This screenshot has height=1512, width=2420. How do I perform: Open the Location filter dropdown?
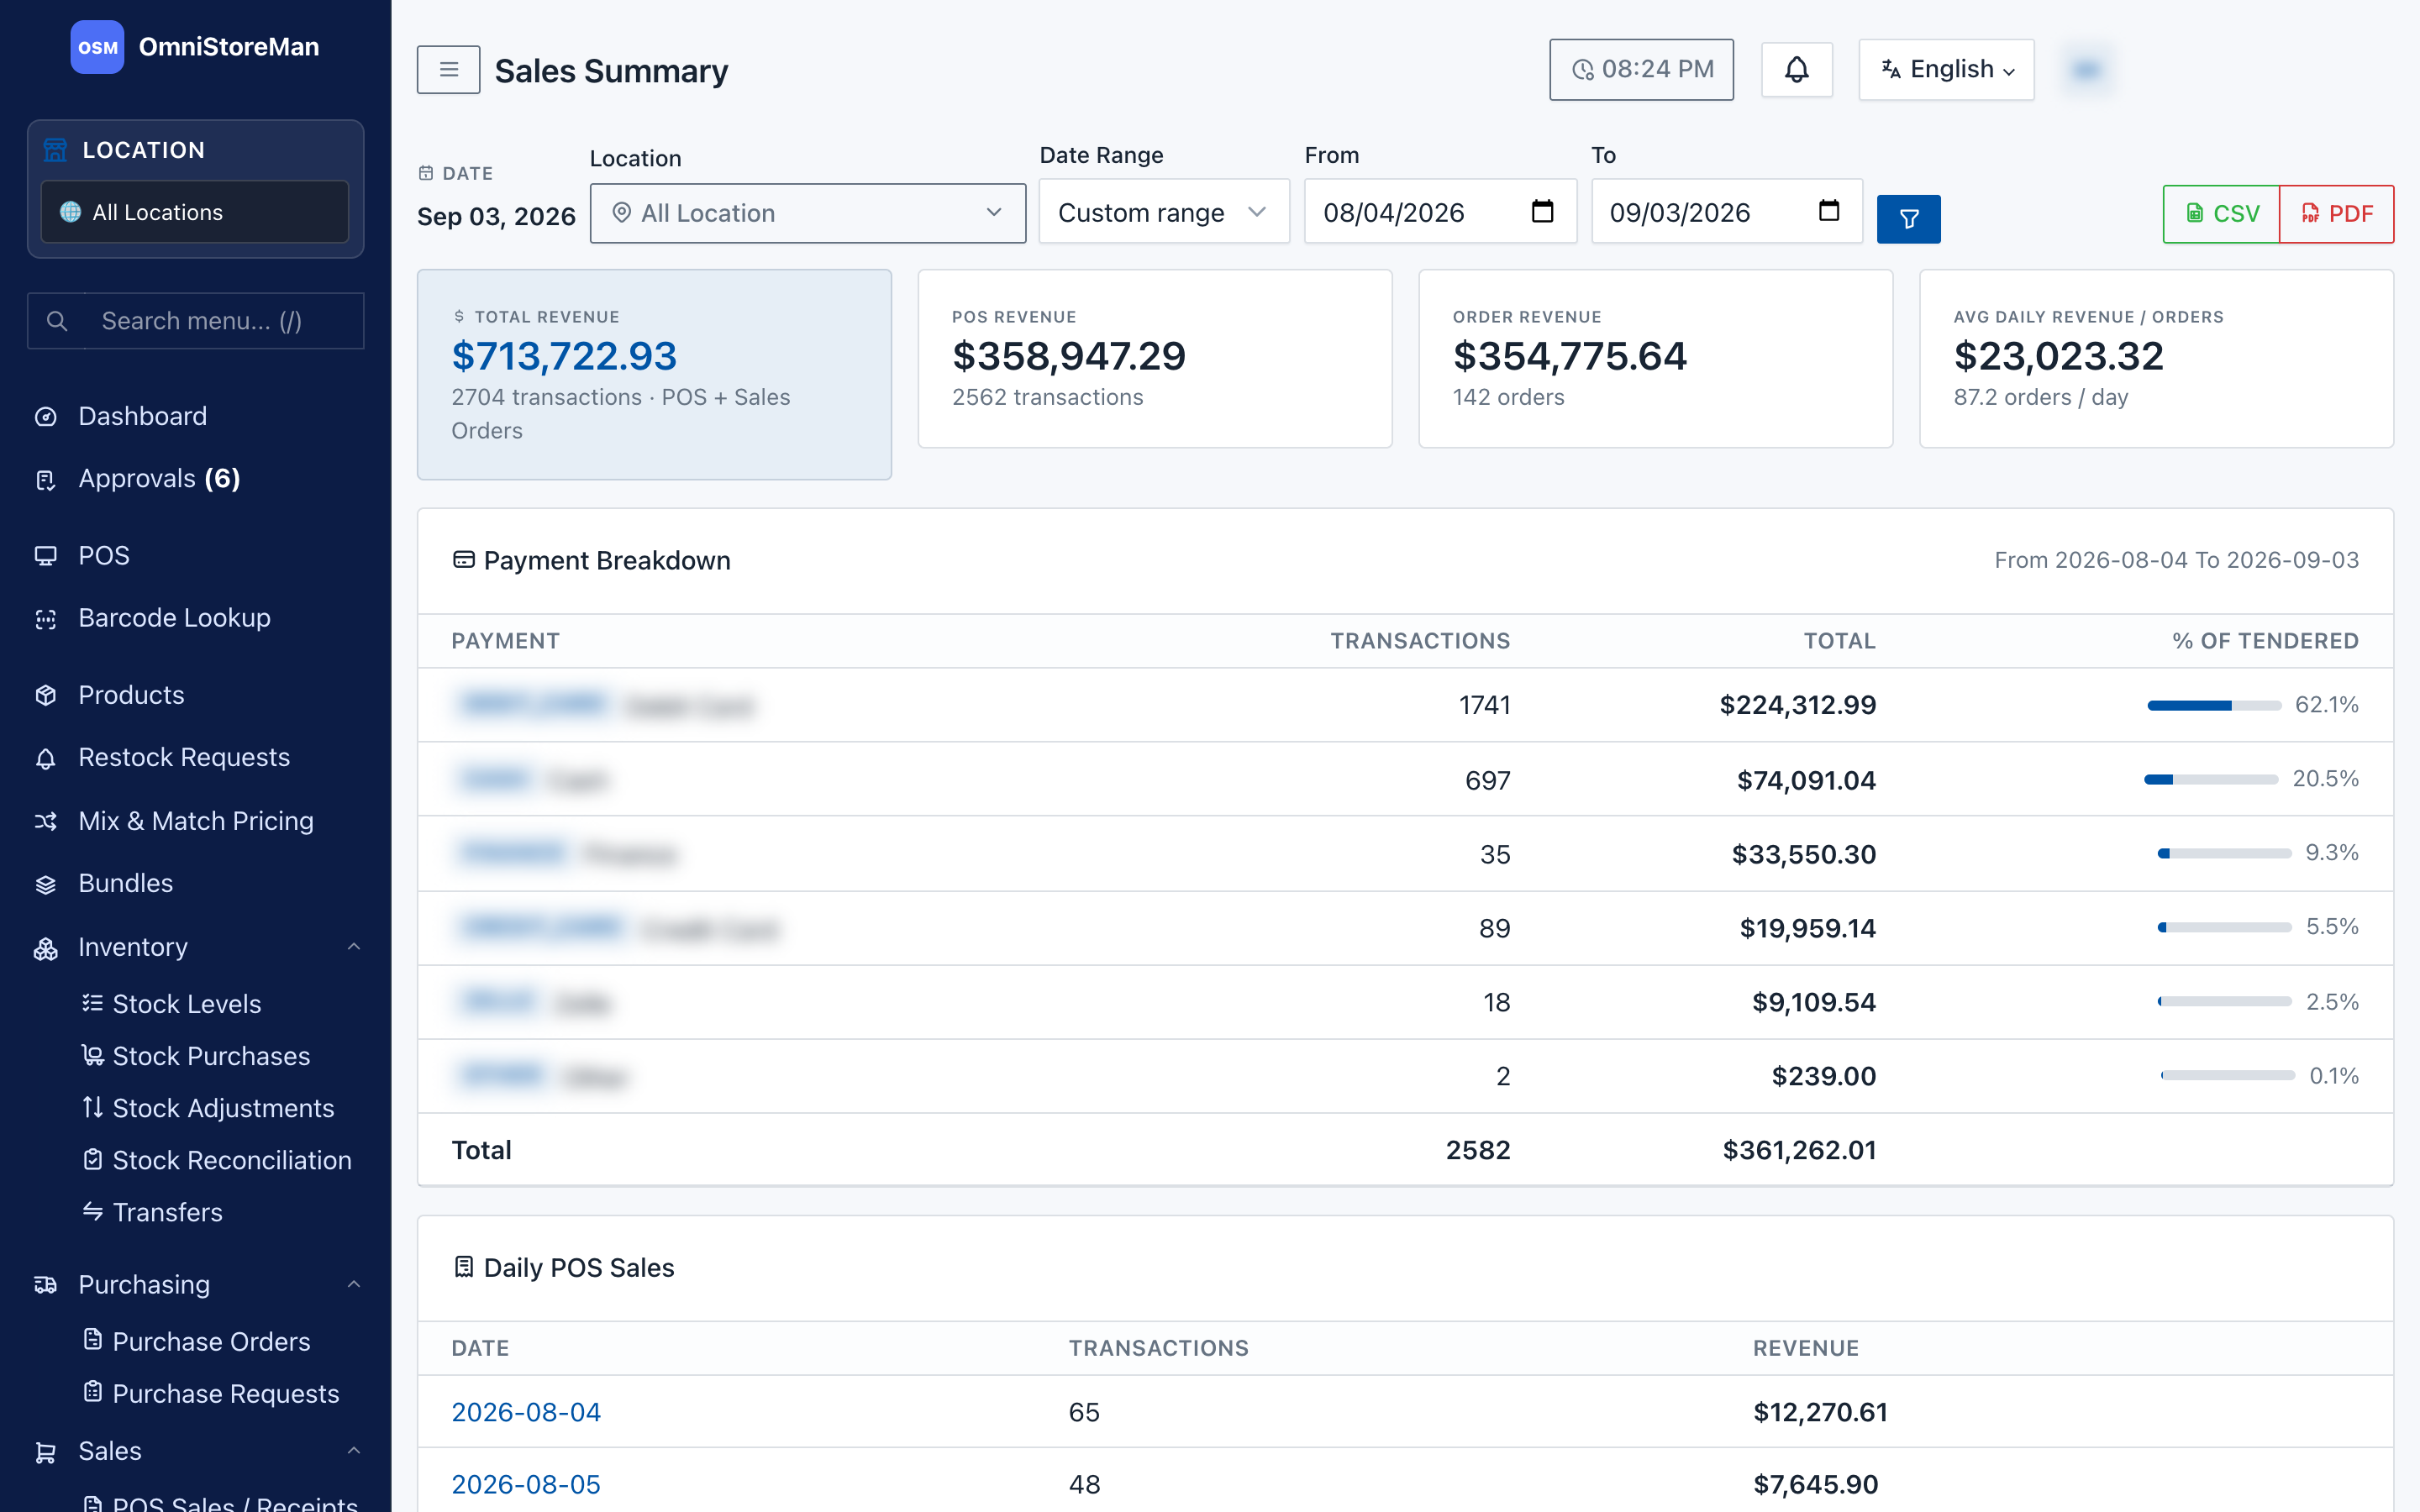point(807,213)
